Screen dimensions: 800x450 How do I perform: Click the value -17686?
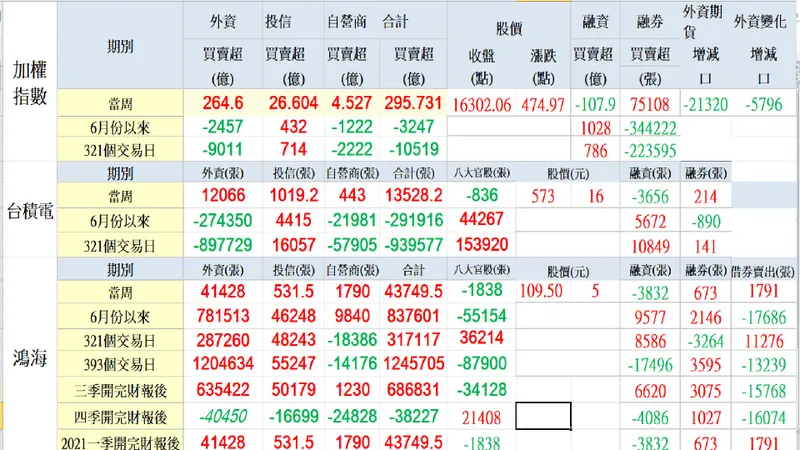[x=763, y=318]
